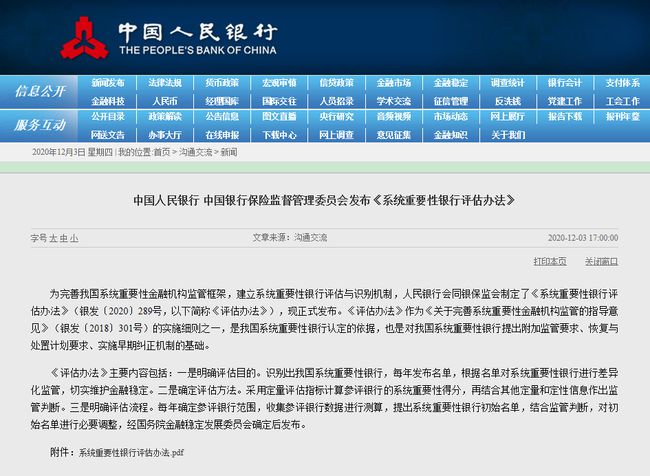
Task: Open the 关于我们 page
Action: pos(508,134)
